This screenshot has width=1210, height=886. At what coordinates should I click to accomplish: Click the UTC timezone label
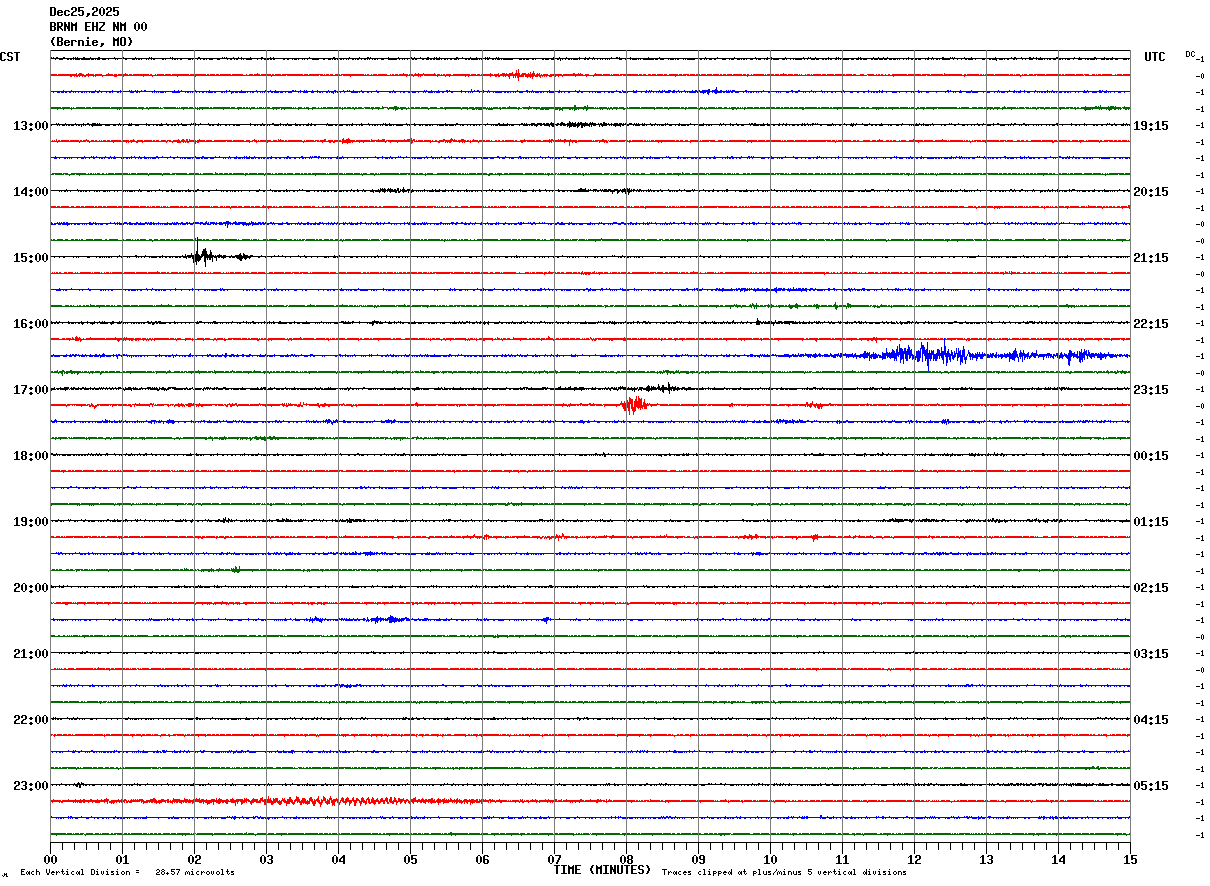click(x=1155, y=57)
